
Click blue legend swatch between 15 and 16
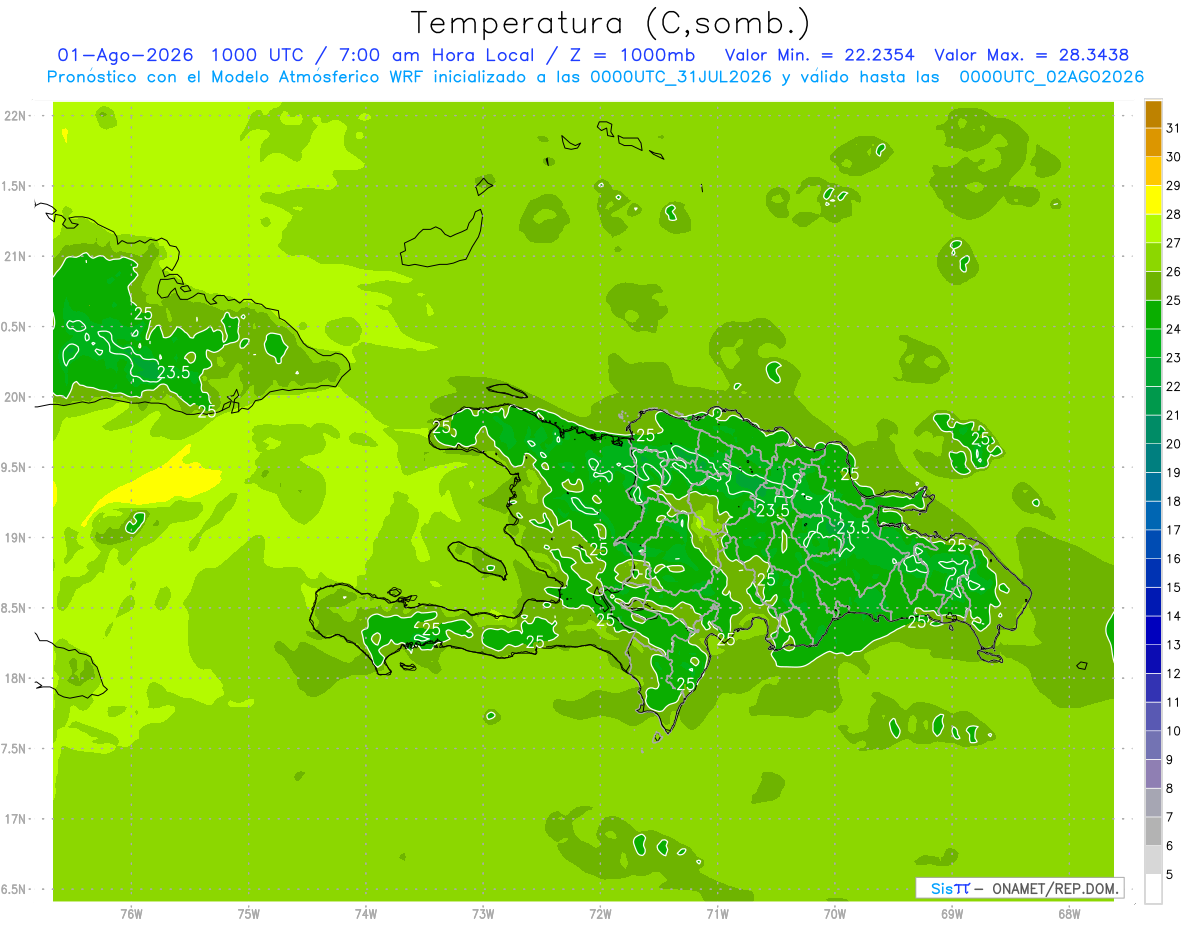[x=1153, y=573]
